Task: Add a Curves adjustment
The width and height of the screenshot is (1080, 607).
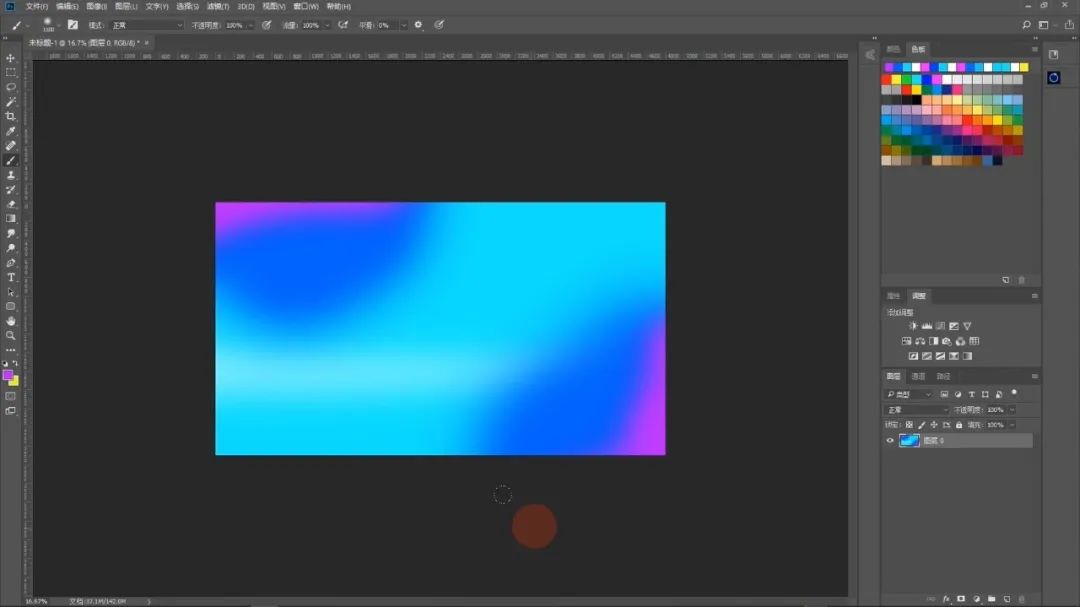Action: point(940,326)
